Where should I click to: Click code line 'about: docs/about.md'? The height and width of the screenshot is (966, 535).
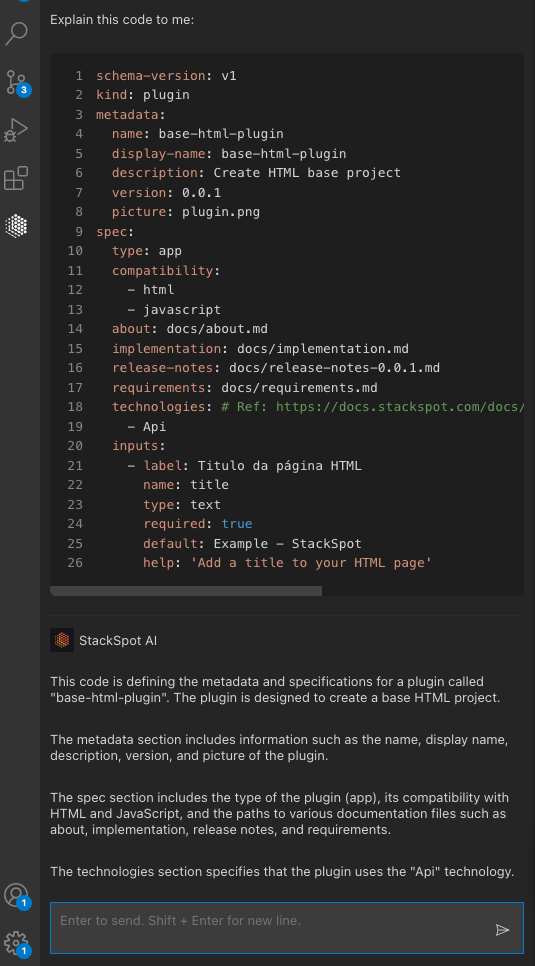coord(190,329)
